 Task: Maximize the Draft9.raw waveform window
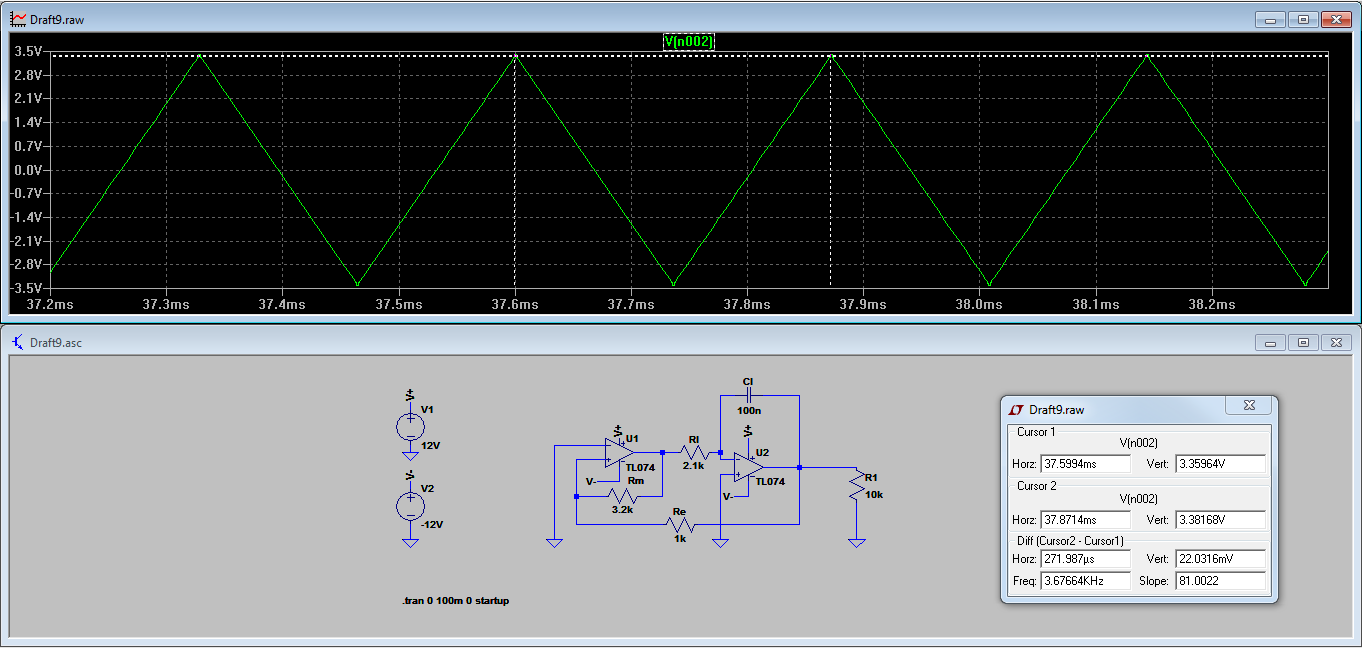click(x=1303, y=19)
